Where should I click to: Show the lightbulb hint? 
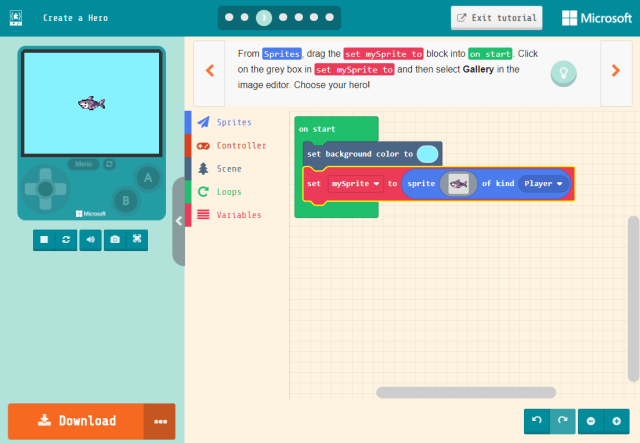pos(563,73)
